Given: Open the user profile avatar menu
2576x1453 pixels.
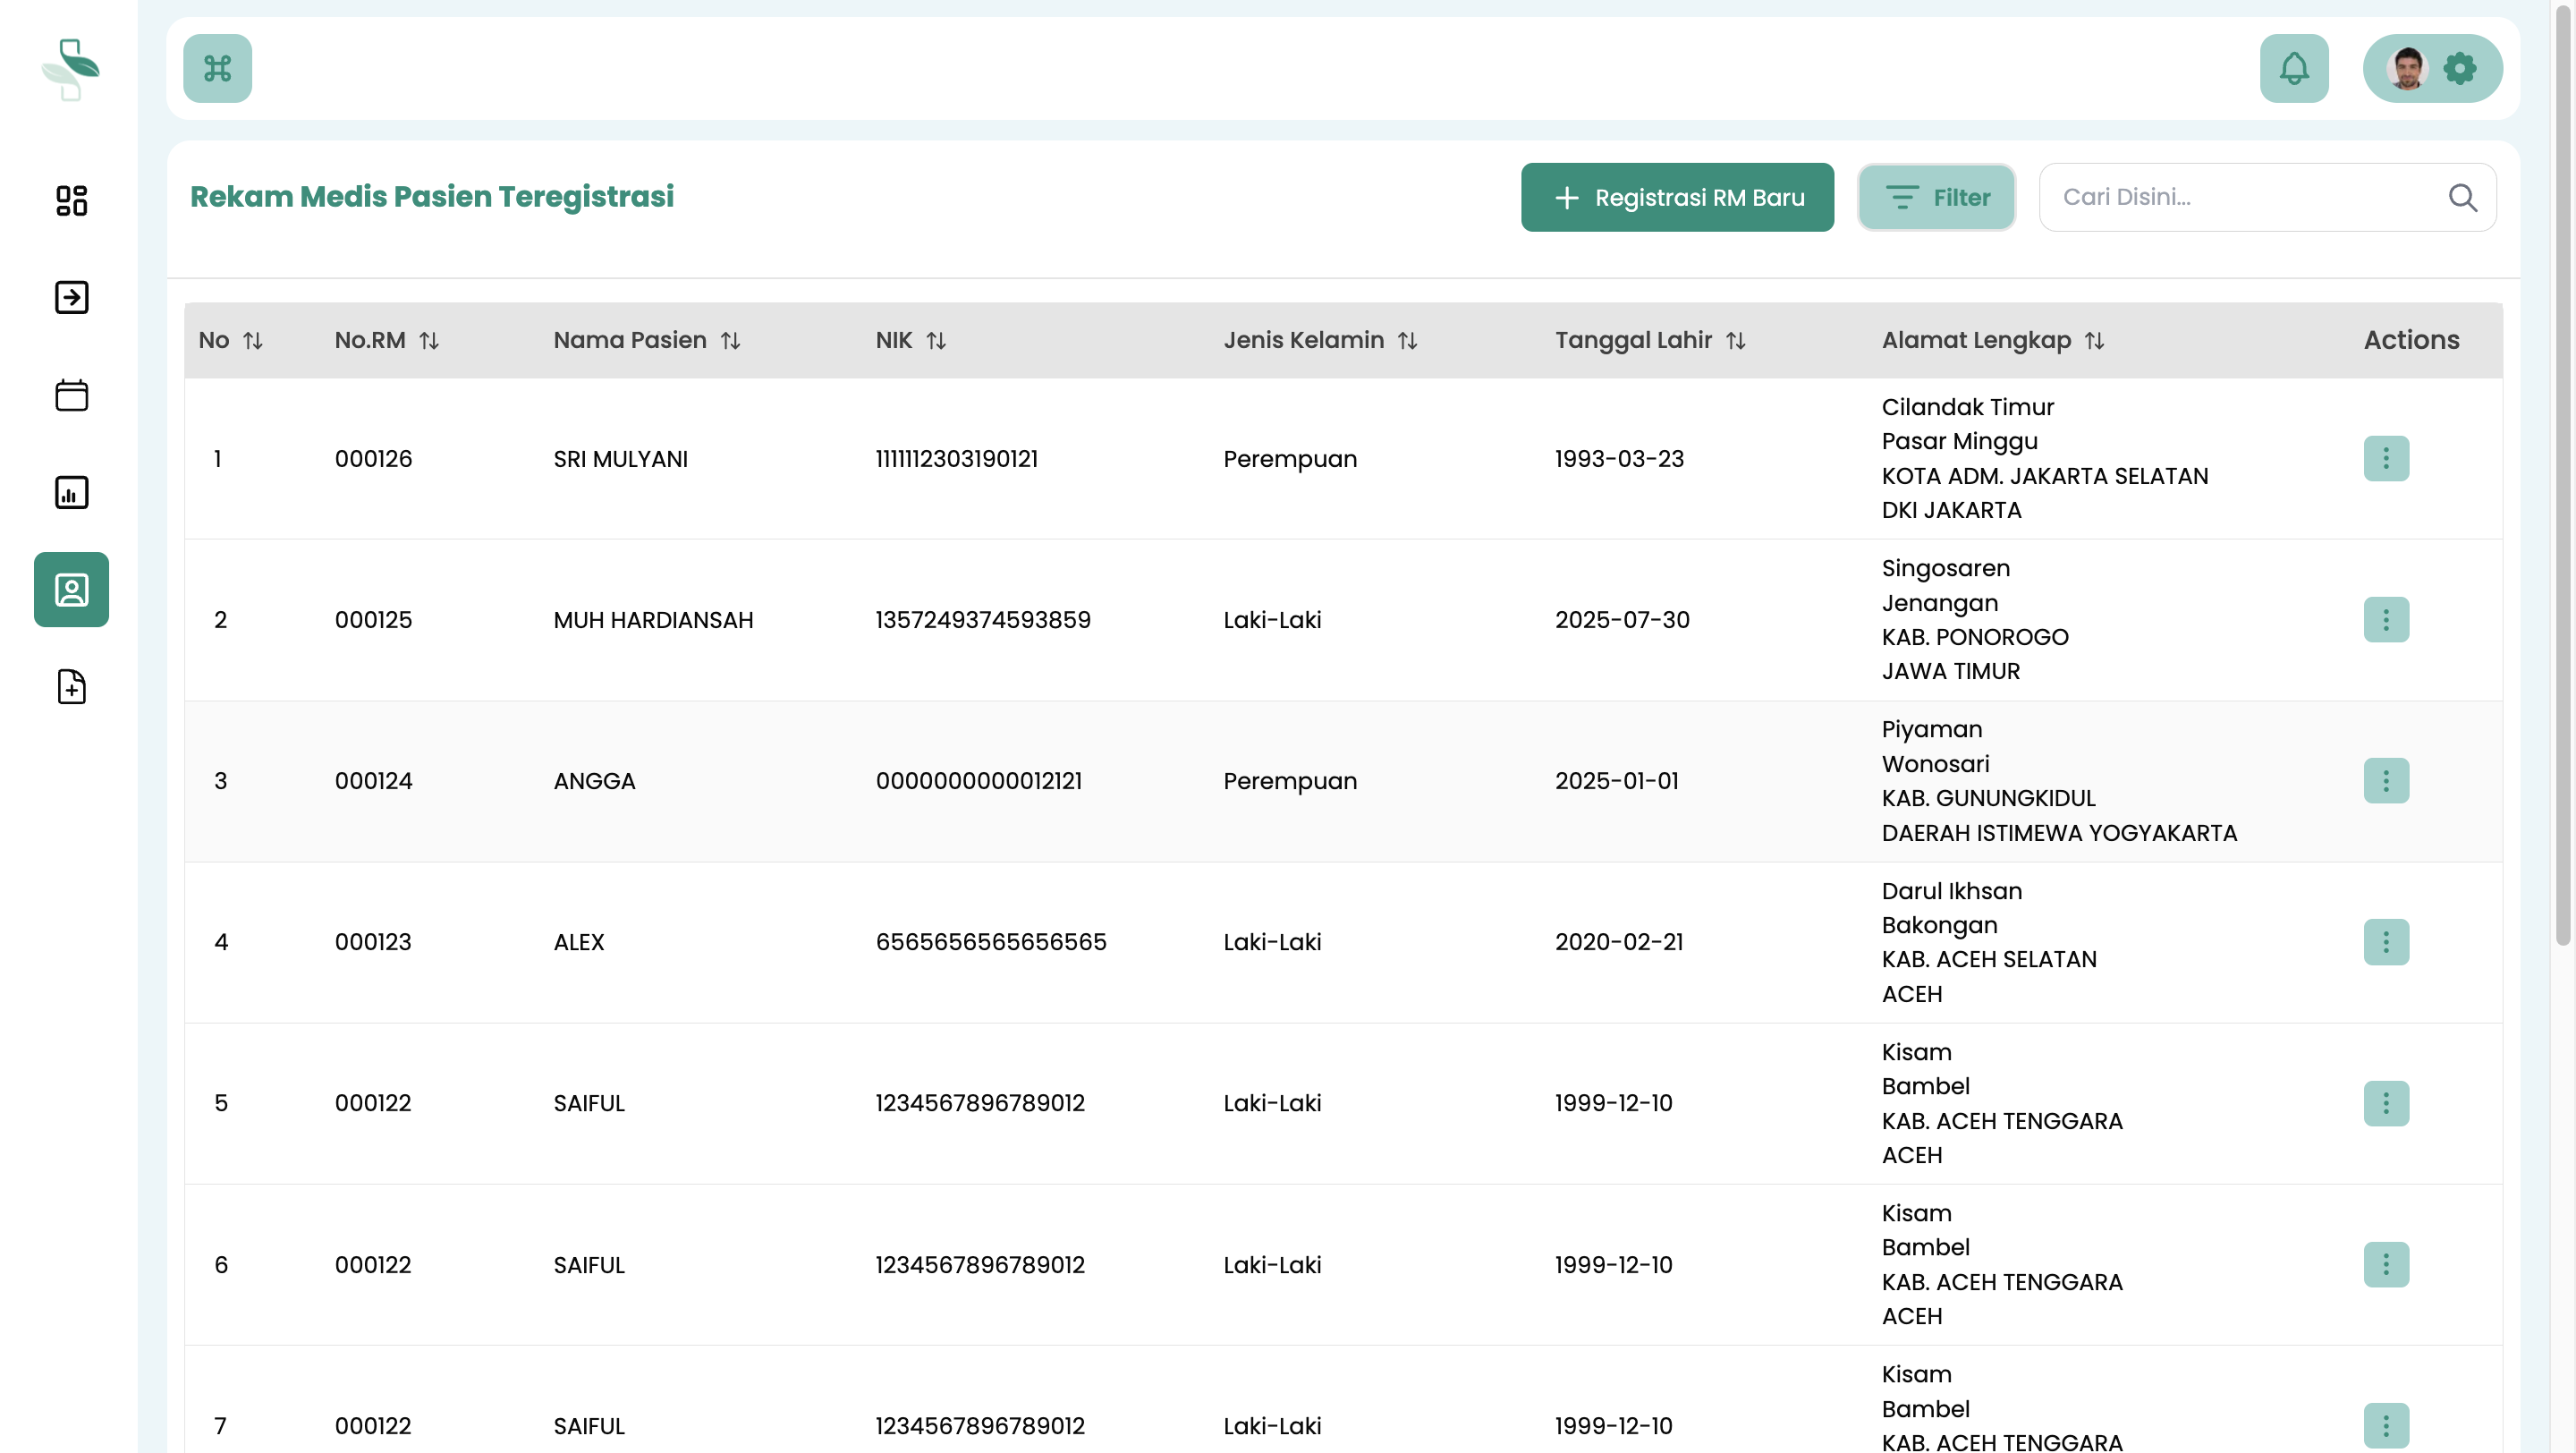Looking at the screenshot, I should click(2407, 68).
